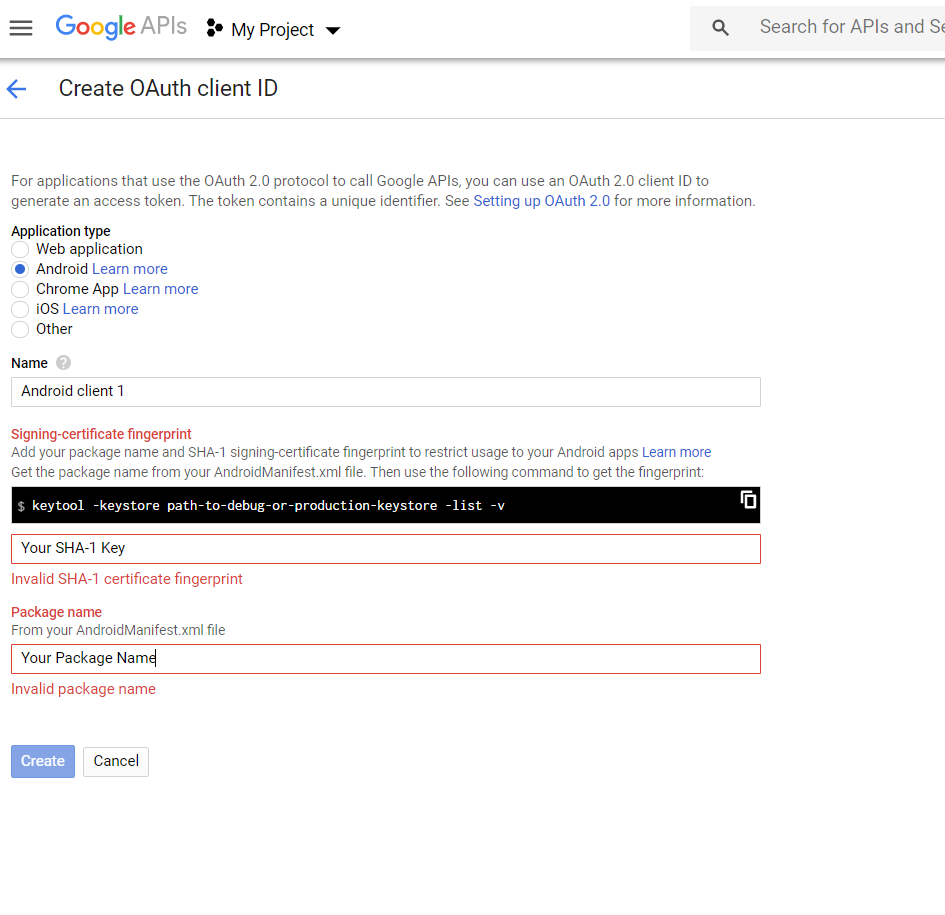Click the Name help question icon
This screenshot has width=945, height=915.
[x=63, y=363]
